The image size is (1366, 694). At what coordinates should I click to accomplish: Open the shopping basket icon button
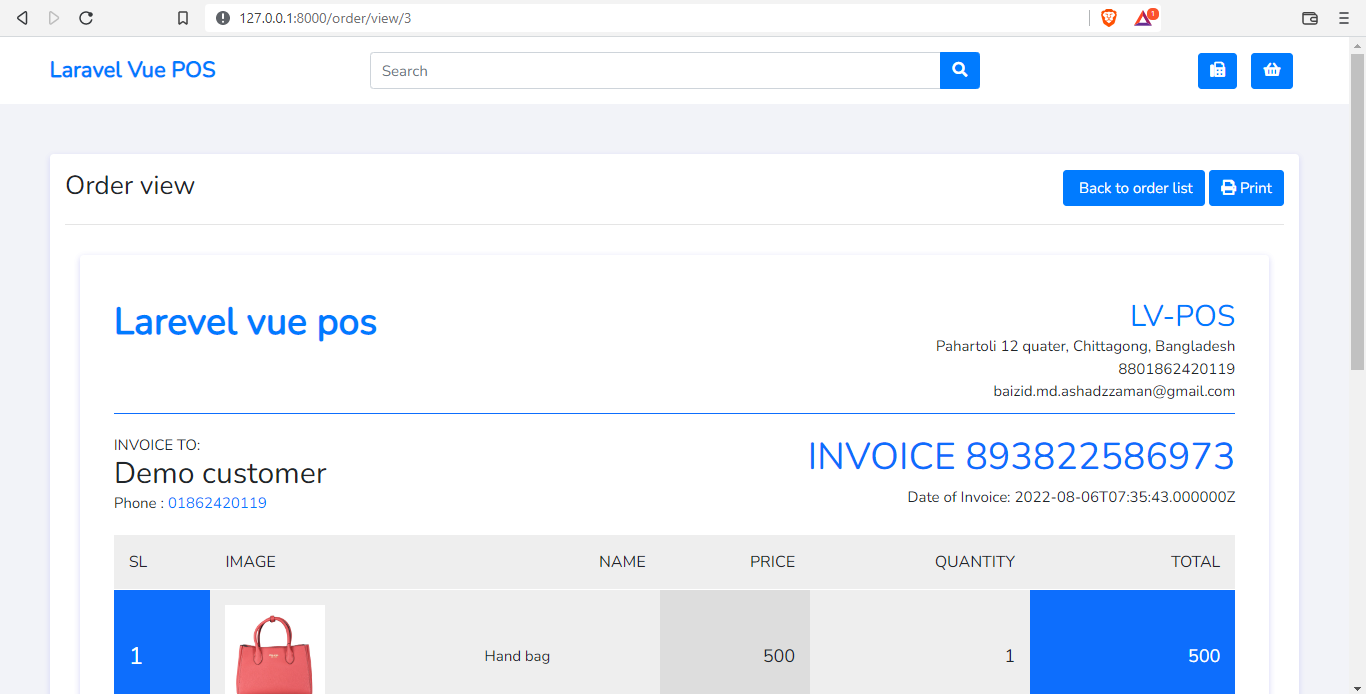(1272, 71)
